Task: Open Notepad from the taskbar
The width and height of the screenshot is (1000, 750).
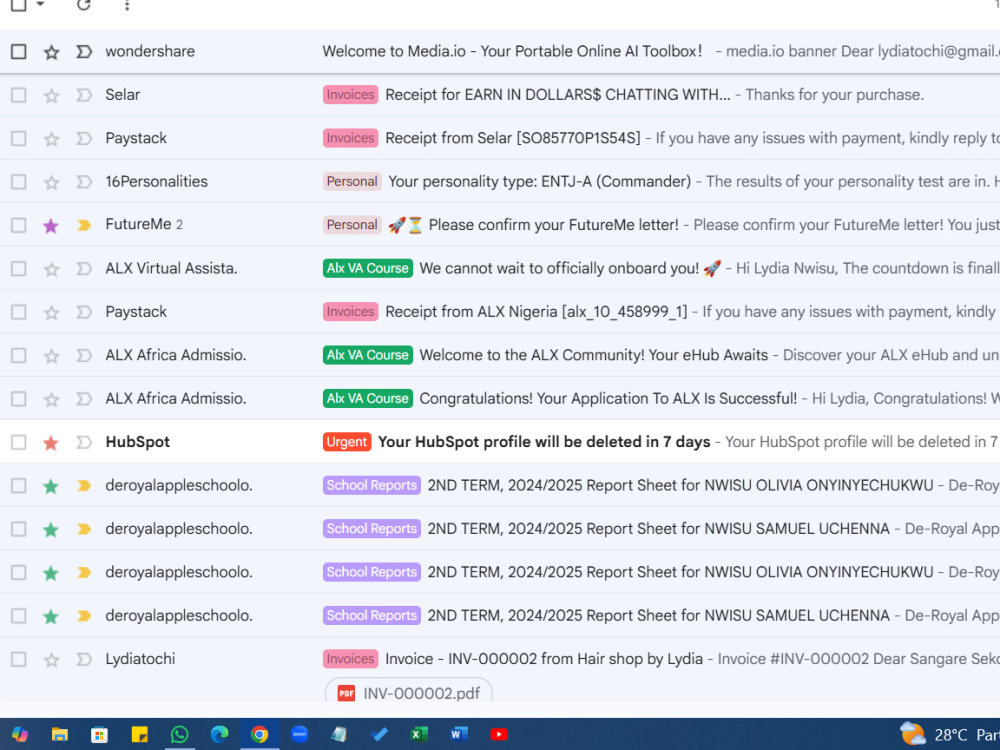Action: [339, 735]
